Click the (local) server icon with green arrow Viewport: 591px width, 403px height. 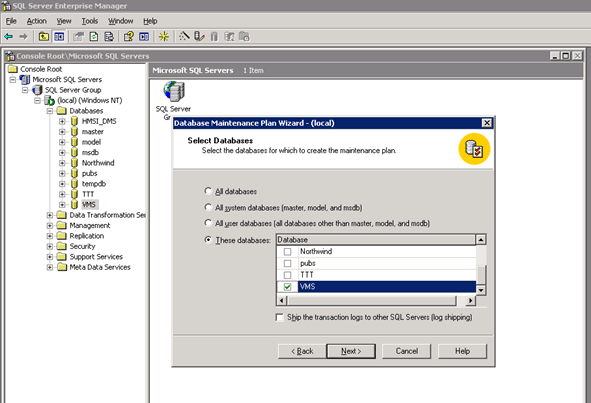pos(49,100)
